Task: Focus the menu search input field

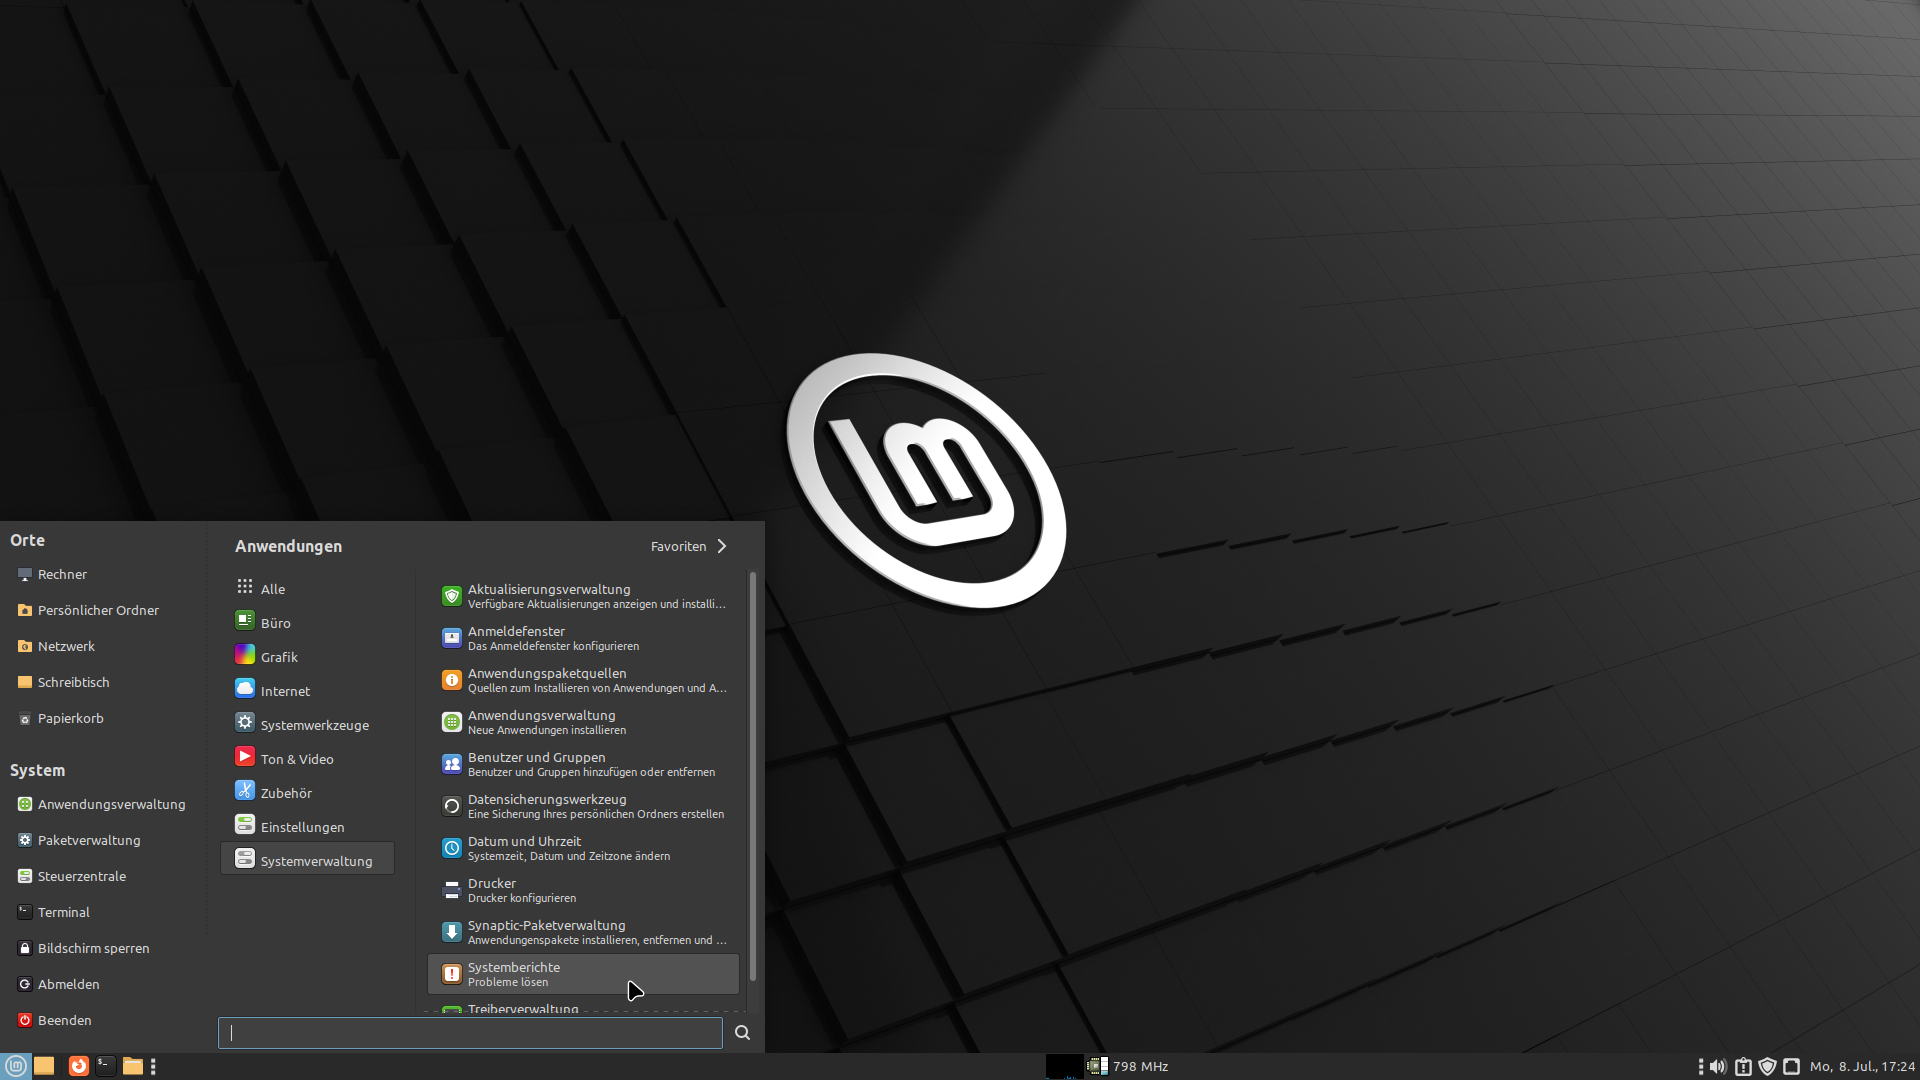Action: click(x=470, y=1033)
